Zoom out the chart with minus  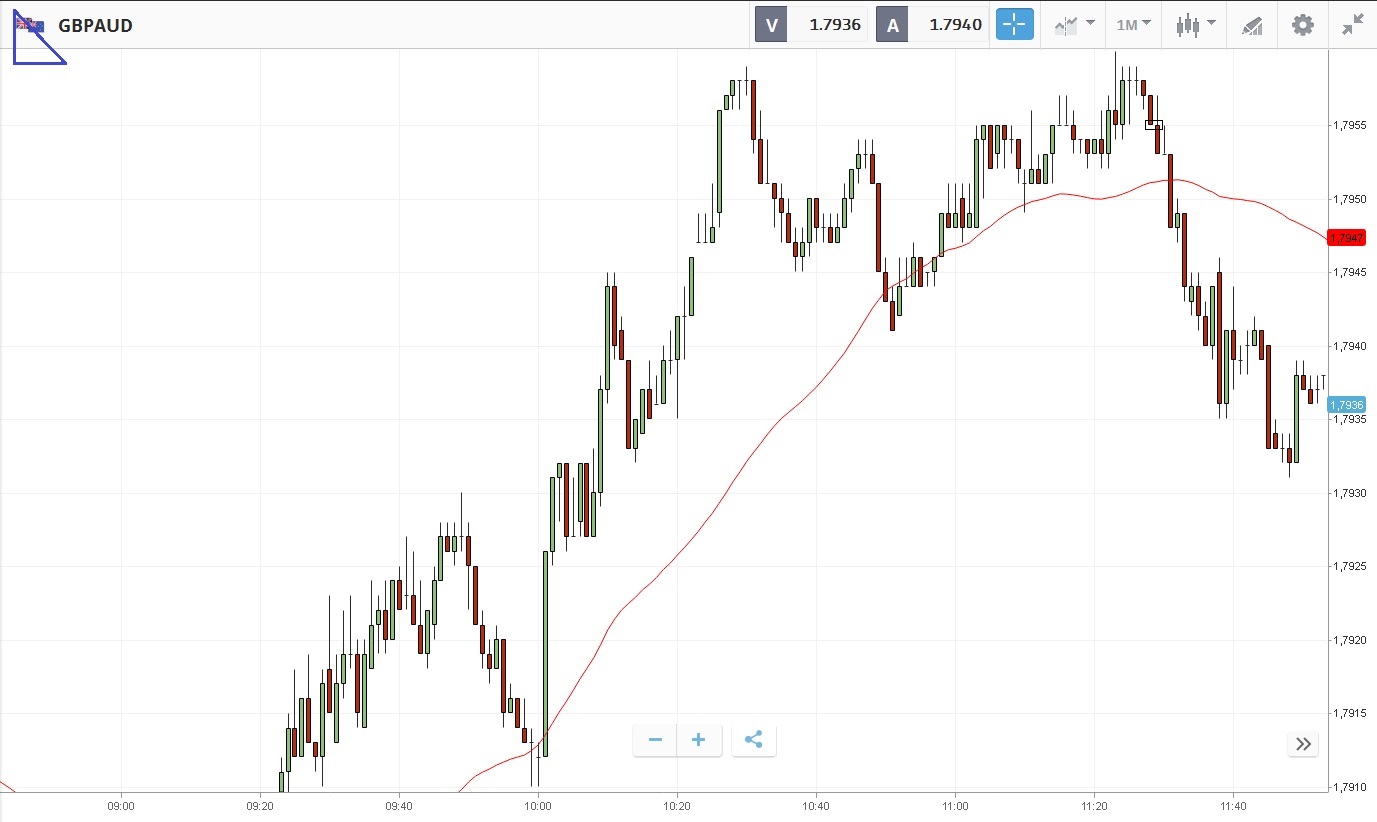point(655,740)
